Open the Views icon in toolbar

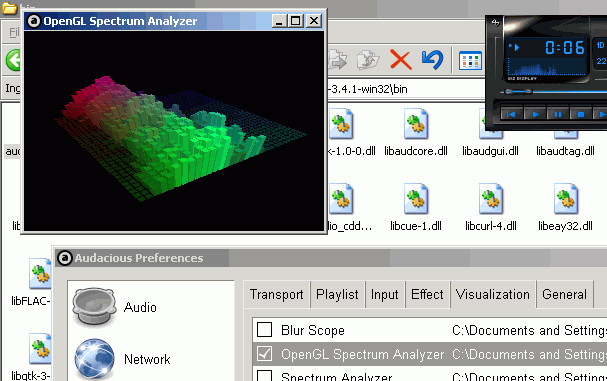pyautogui.click(x=470, y=61)
